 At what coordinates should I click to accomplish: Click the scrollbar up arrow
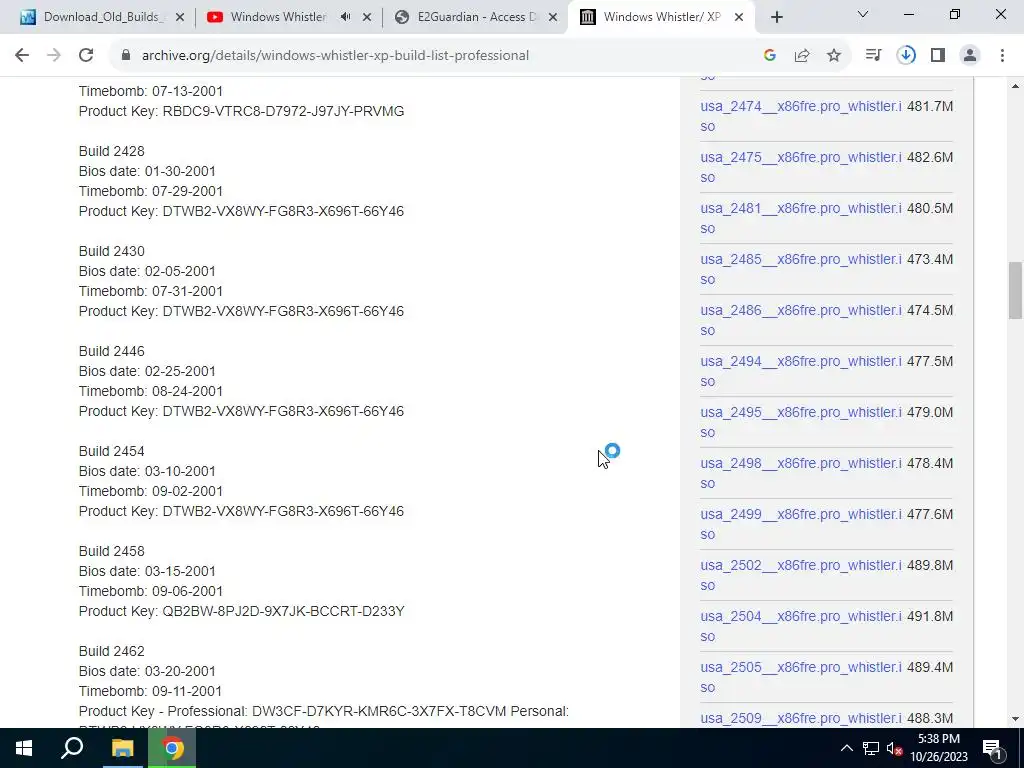coord(1015,86)
